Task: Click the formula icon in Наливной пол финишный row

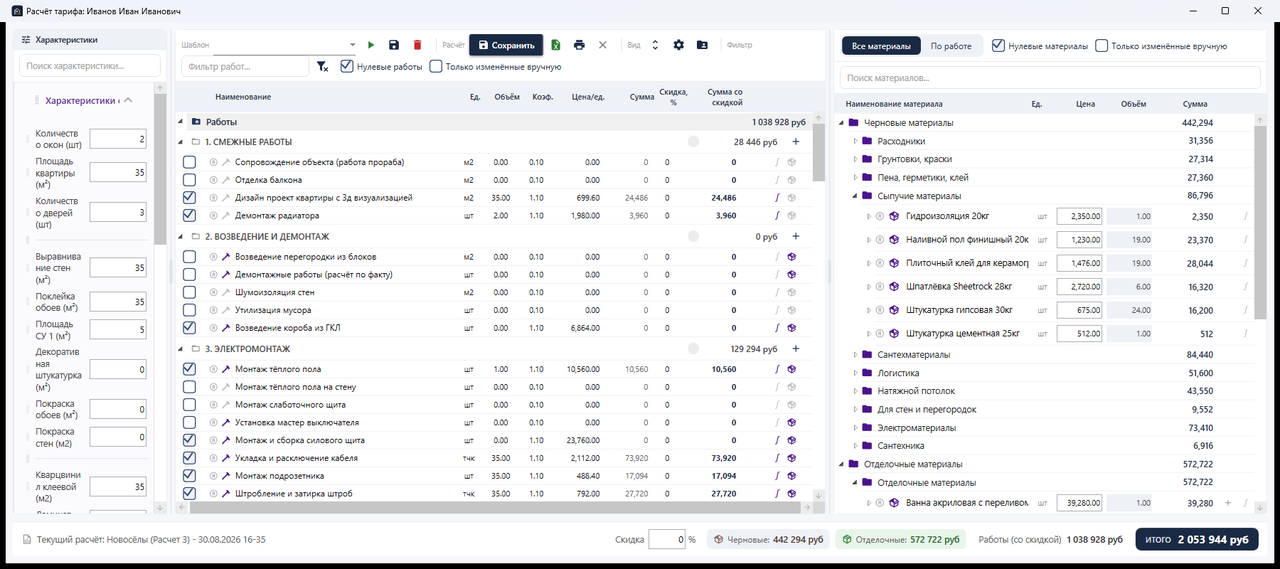Action: coord(1246,240)
